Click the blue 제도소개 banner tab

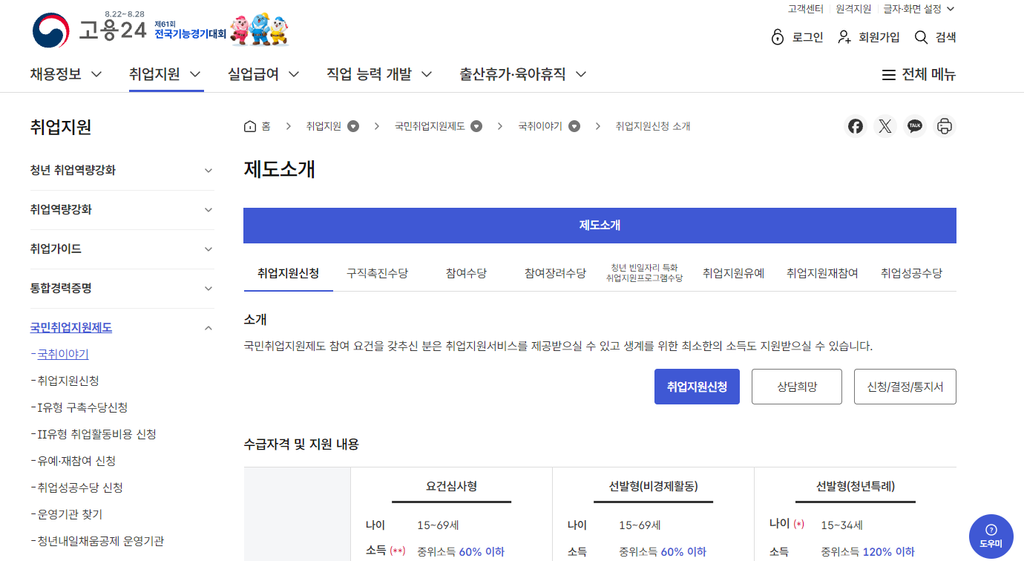coord(600,225)
